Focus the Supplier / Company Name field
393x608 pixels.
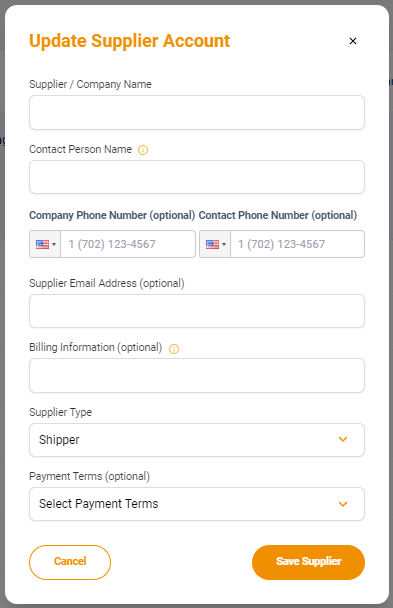click(x=197, y=113)
